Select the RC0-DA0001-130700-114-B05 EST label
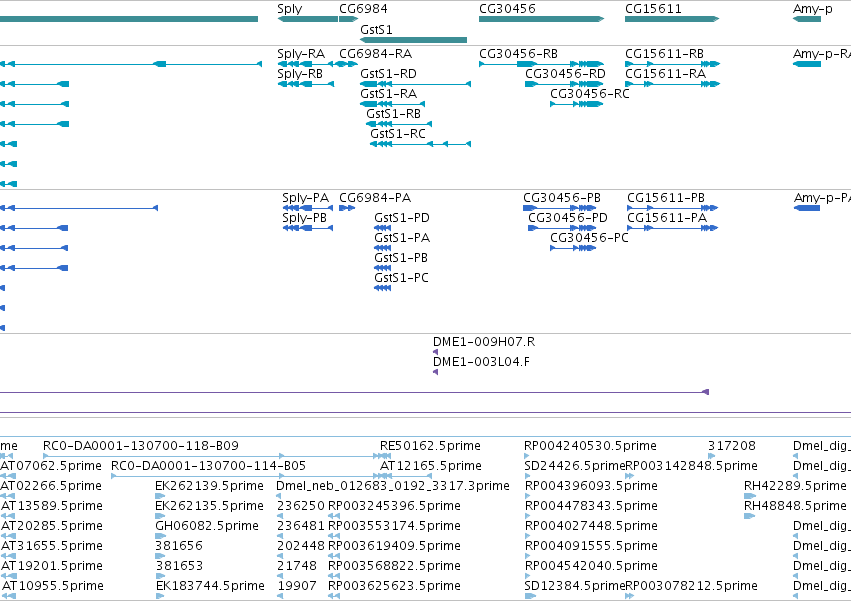Viewport: 851px width, 601px height. pos(208,466)
